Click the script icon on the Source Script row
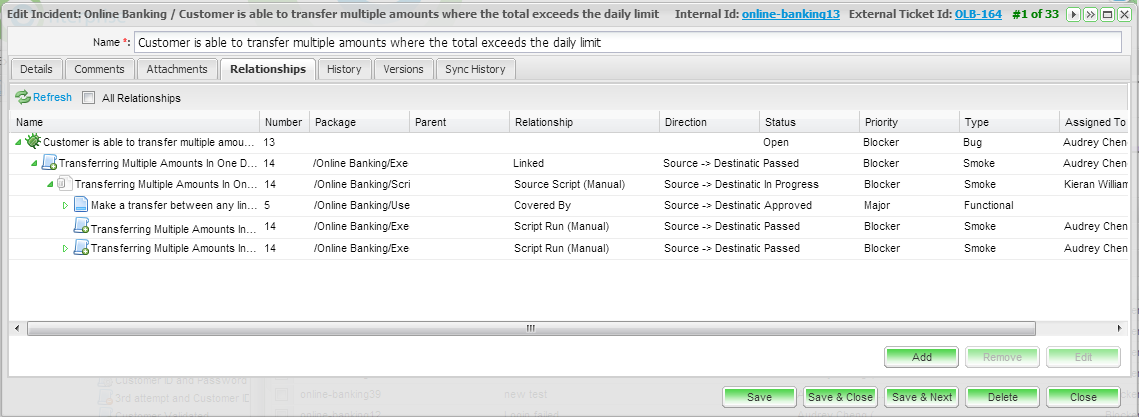Image resolution: width=1139 pixels, height=417 pixels. click(65, 184)
